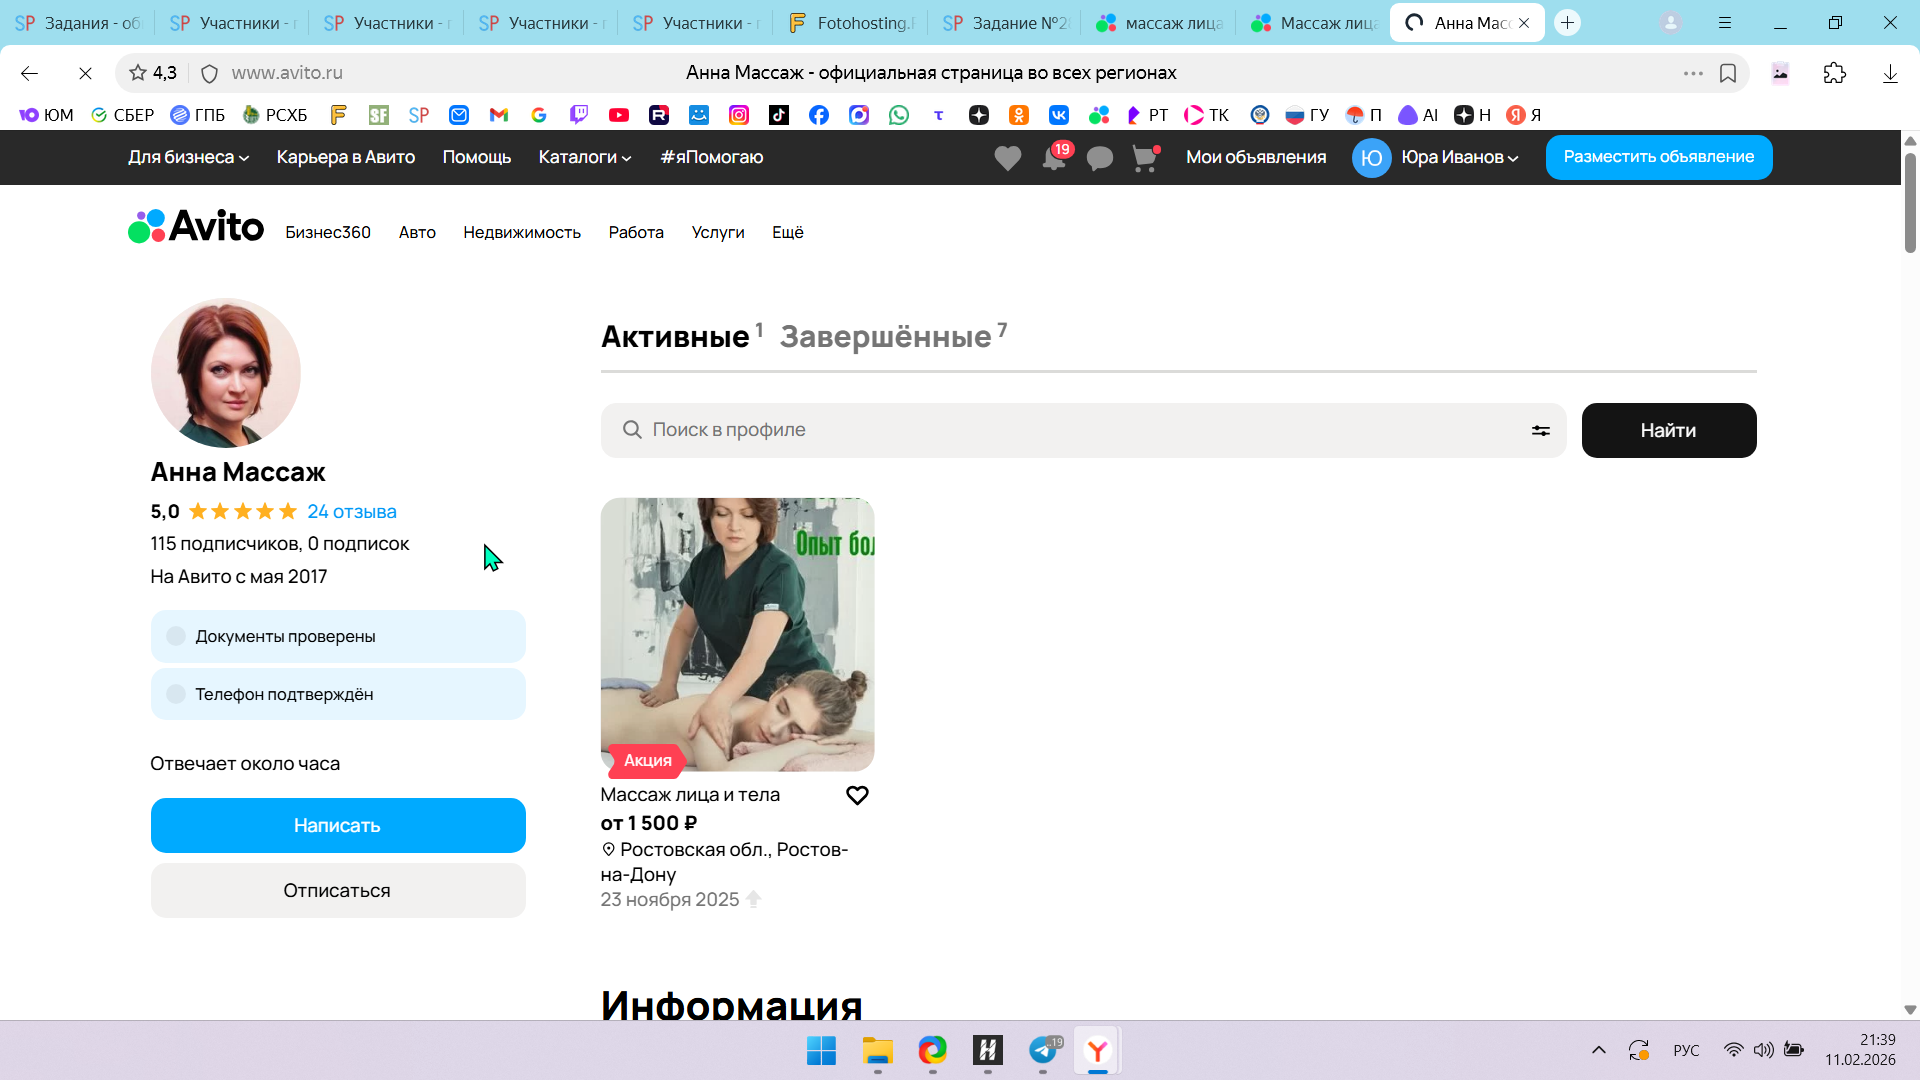The image size is (1920, 1080).
Task: Open favorites heart icon in Avito header
Action: click(x=1007, y=158)
